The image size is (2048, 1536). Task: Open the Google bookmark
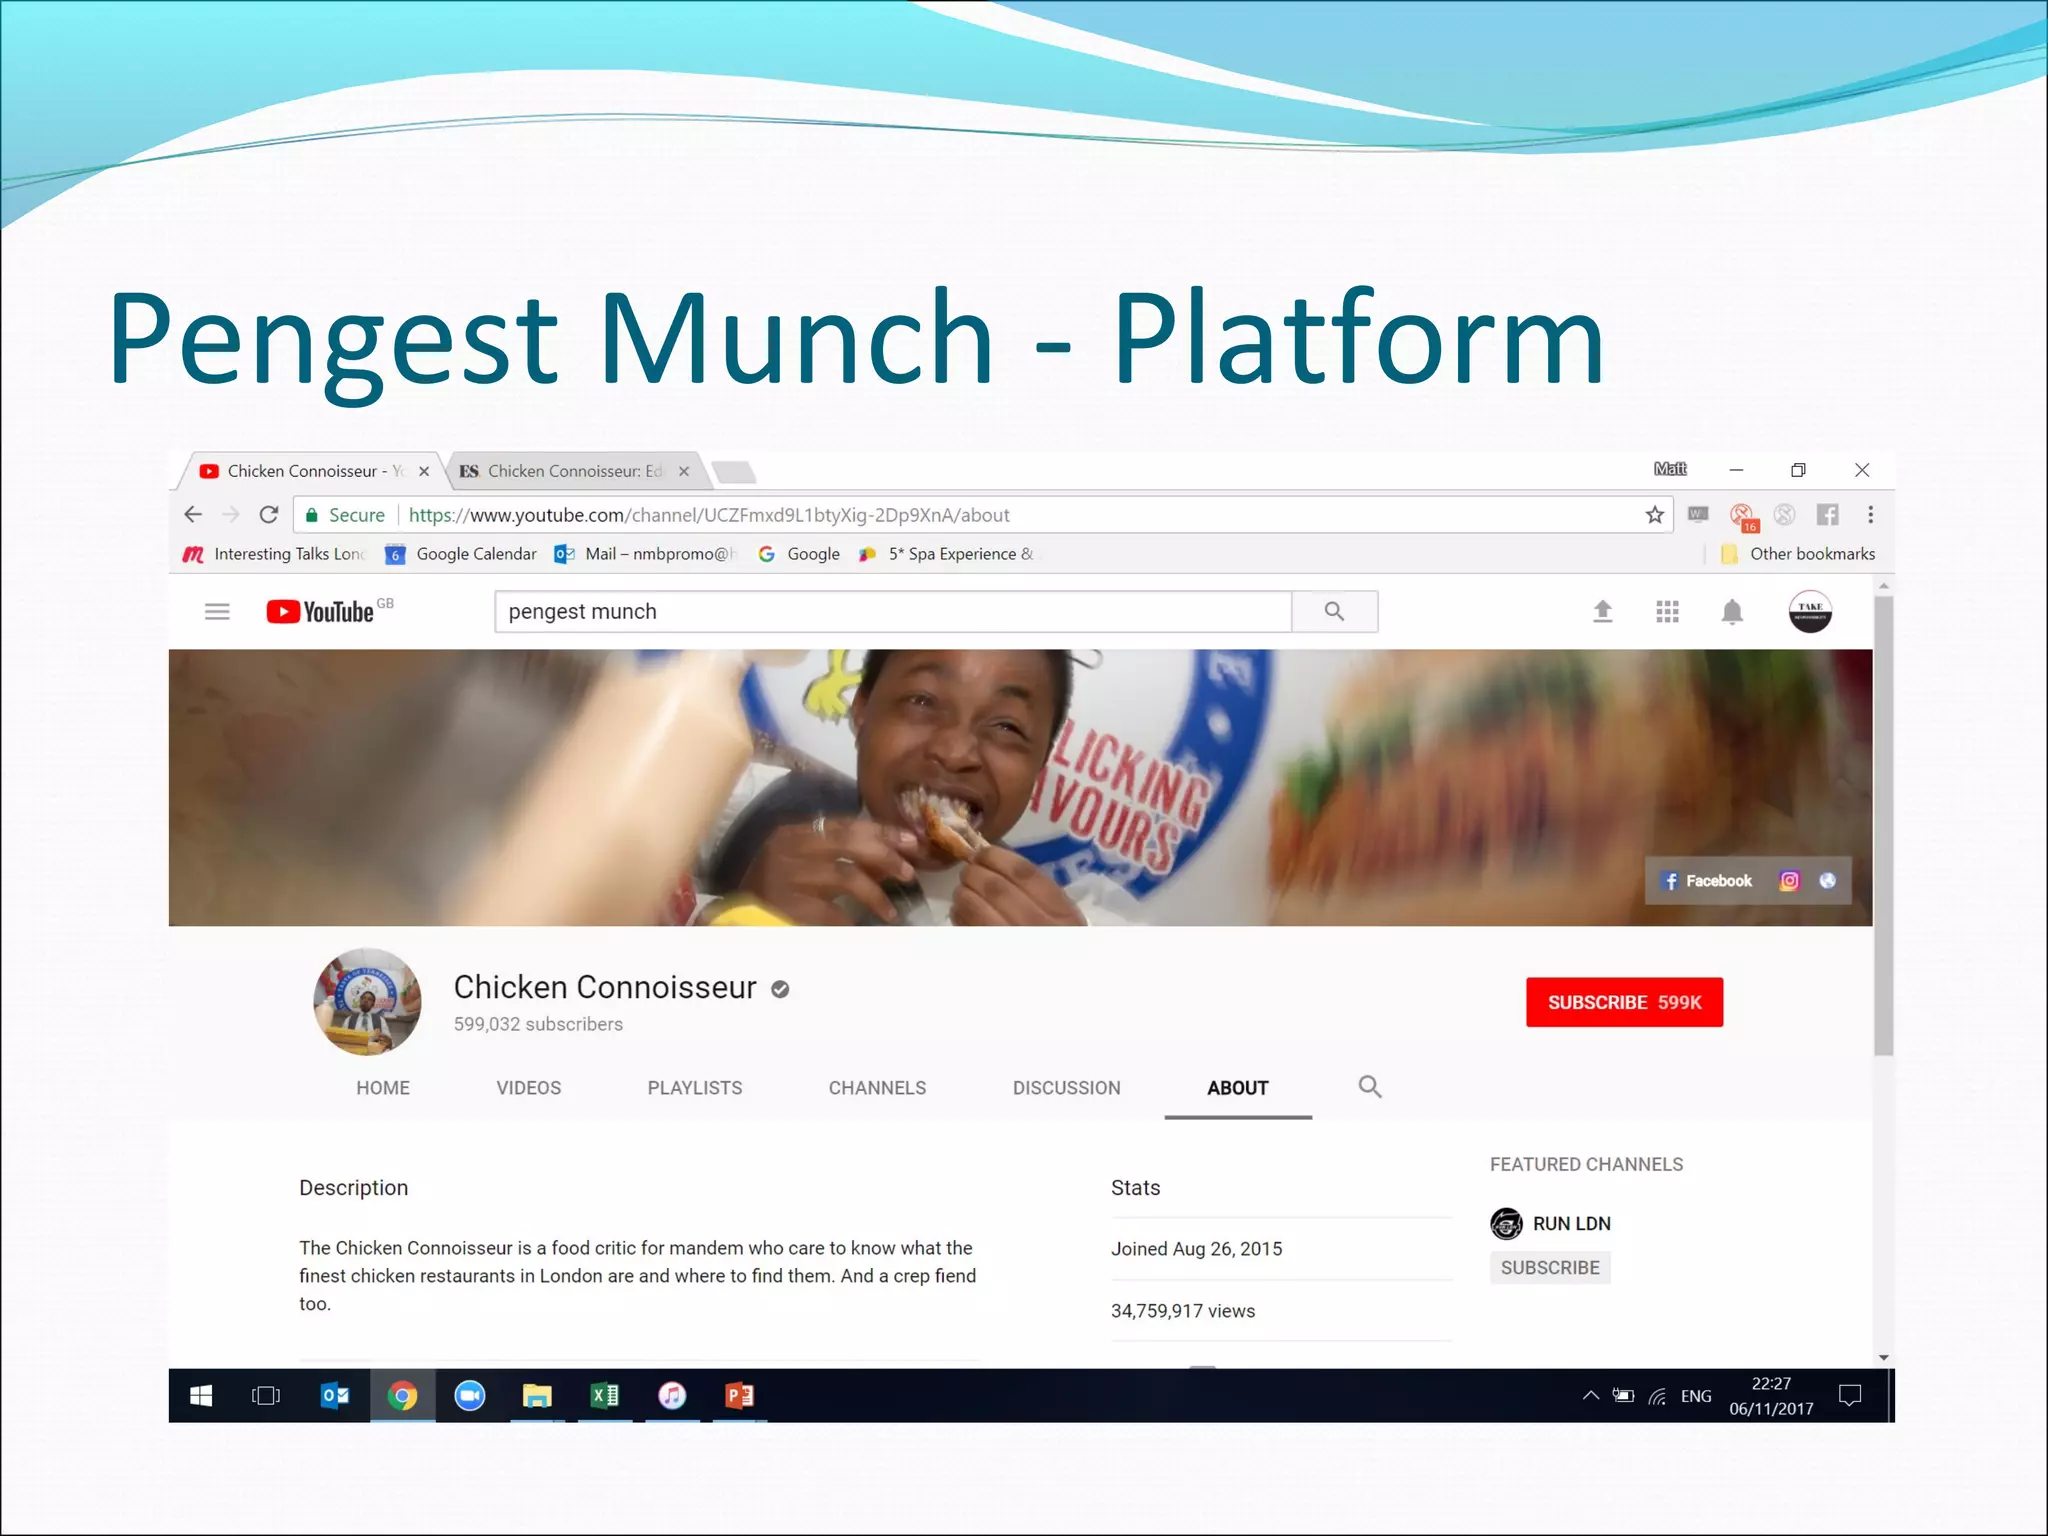799,554
